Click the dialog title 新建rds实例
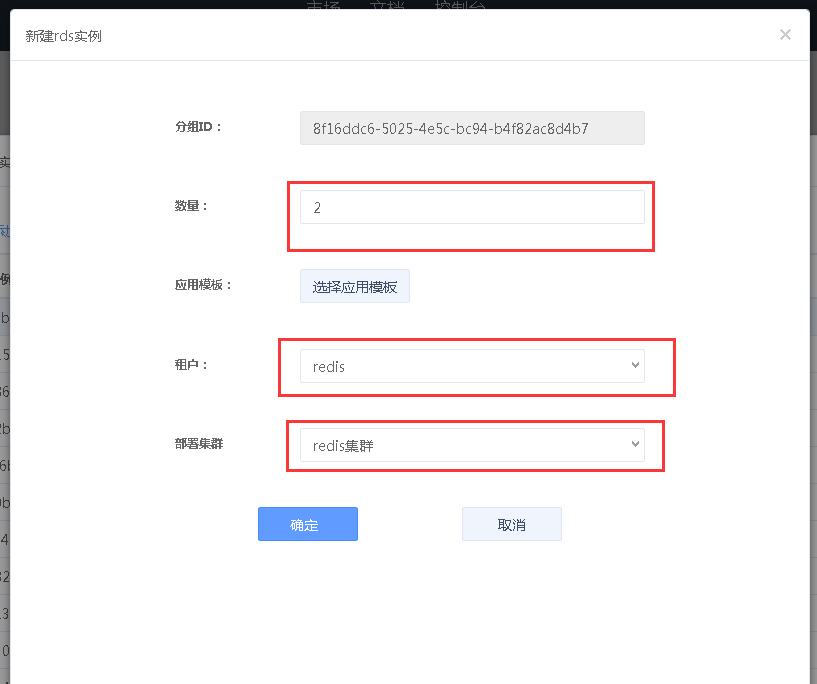 point(63,37)
